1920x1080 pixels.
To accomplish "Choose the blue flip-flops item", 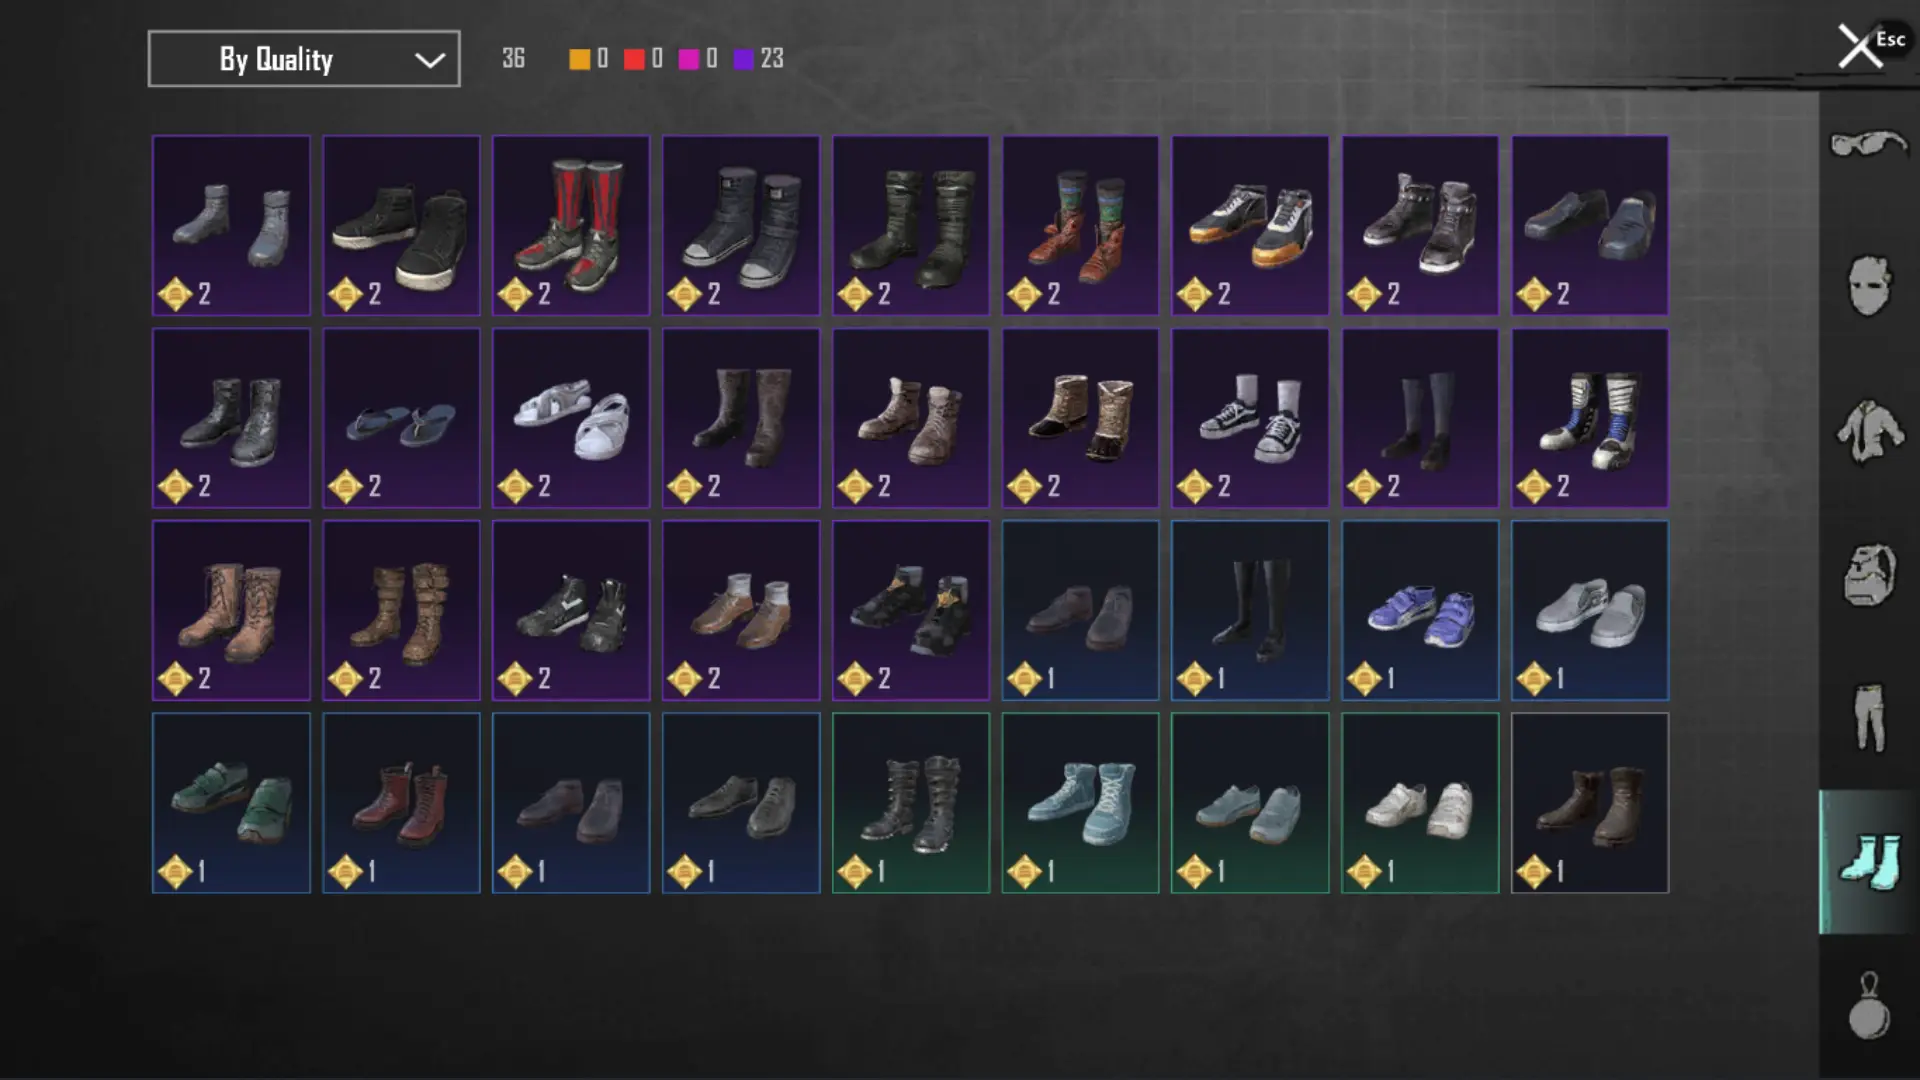I will [x=401, y=418].
